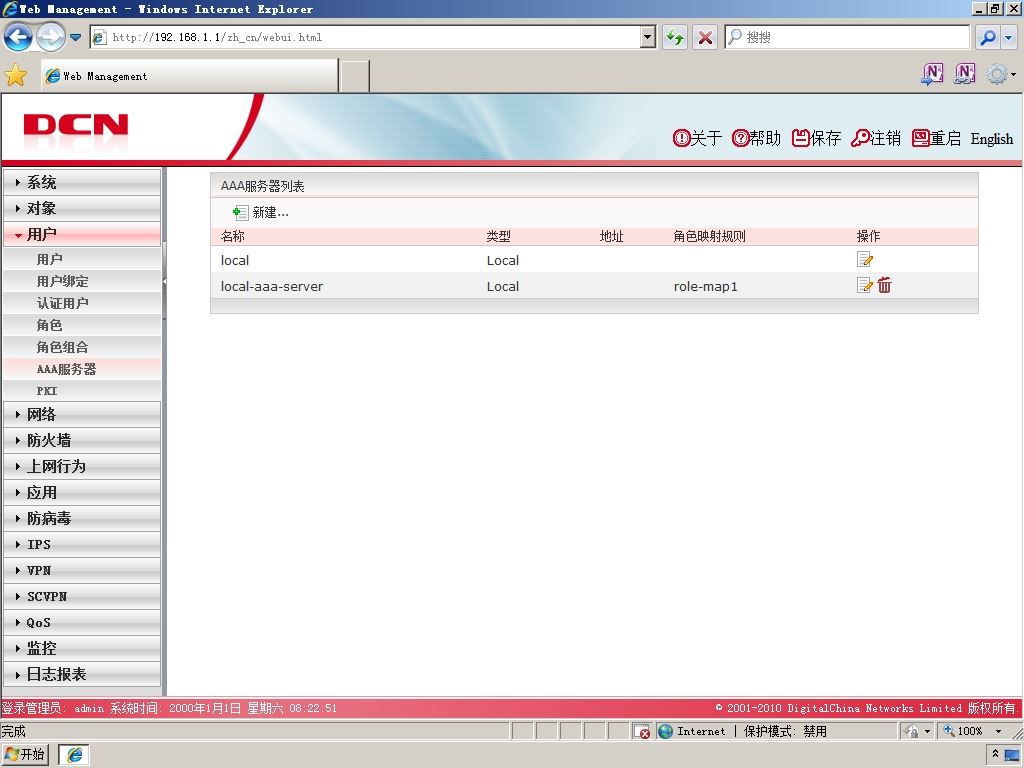Click in the address bar URL field
This screenshot has width=1024, height=768.
pyautogui.click(x=372, y=37)
